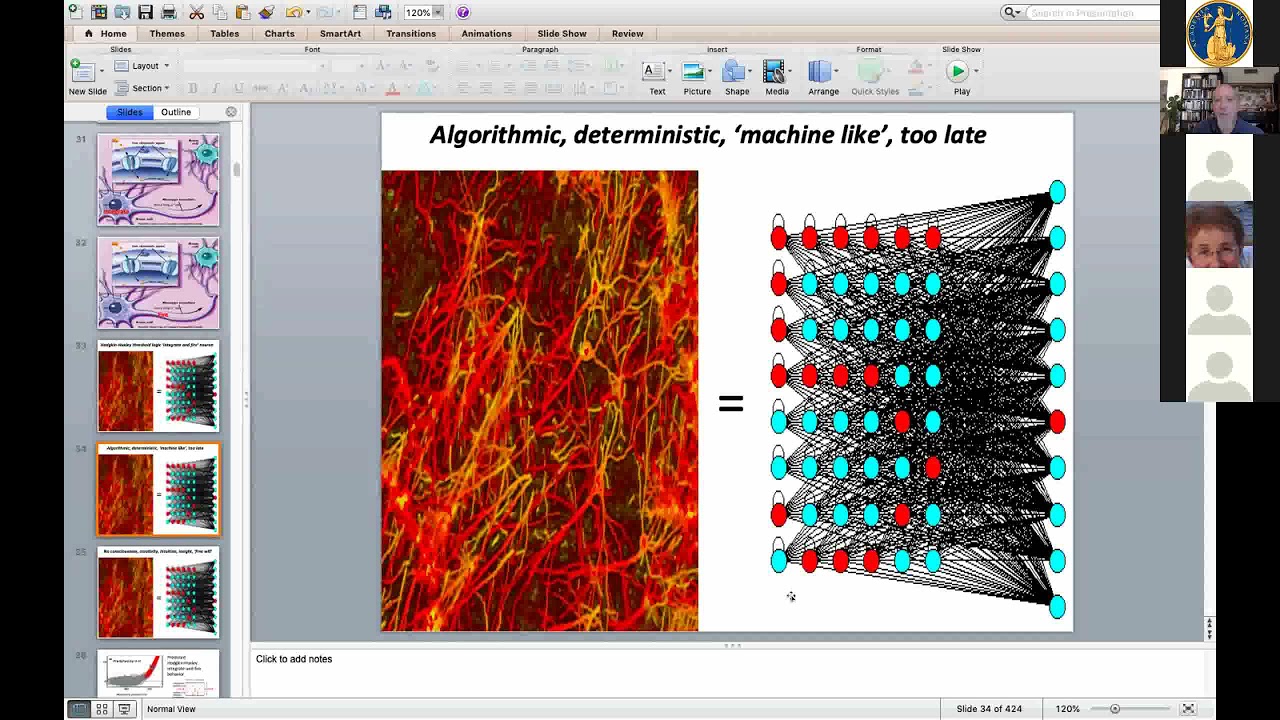Switch pane to Slides view
Viewport: 1280px width, 720px height.
pyautogui.click(x=129, y=112)
